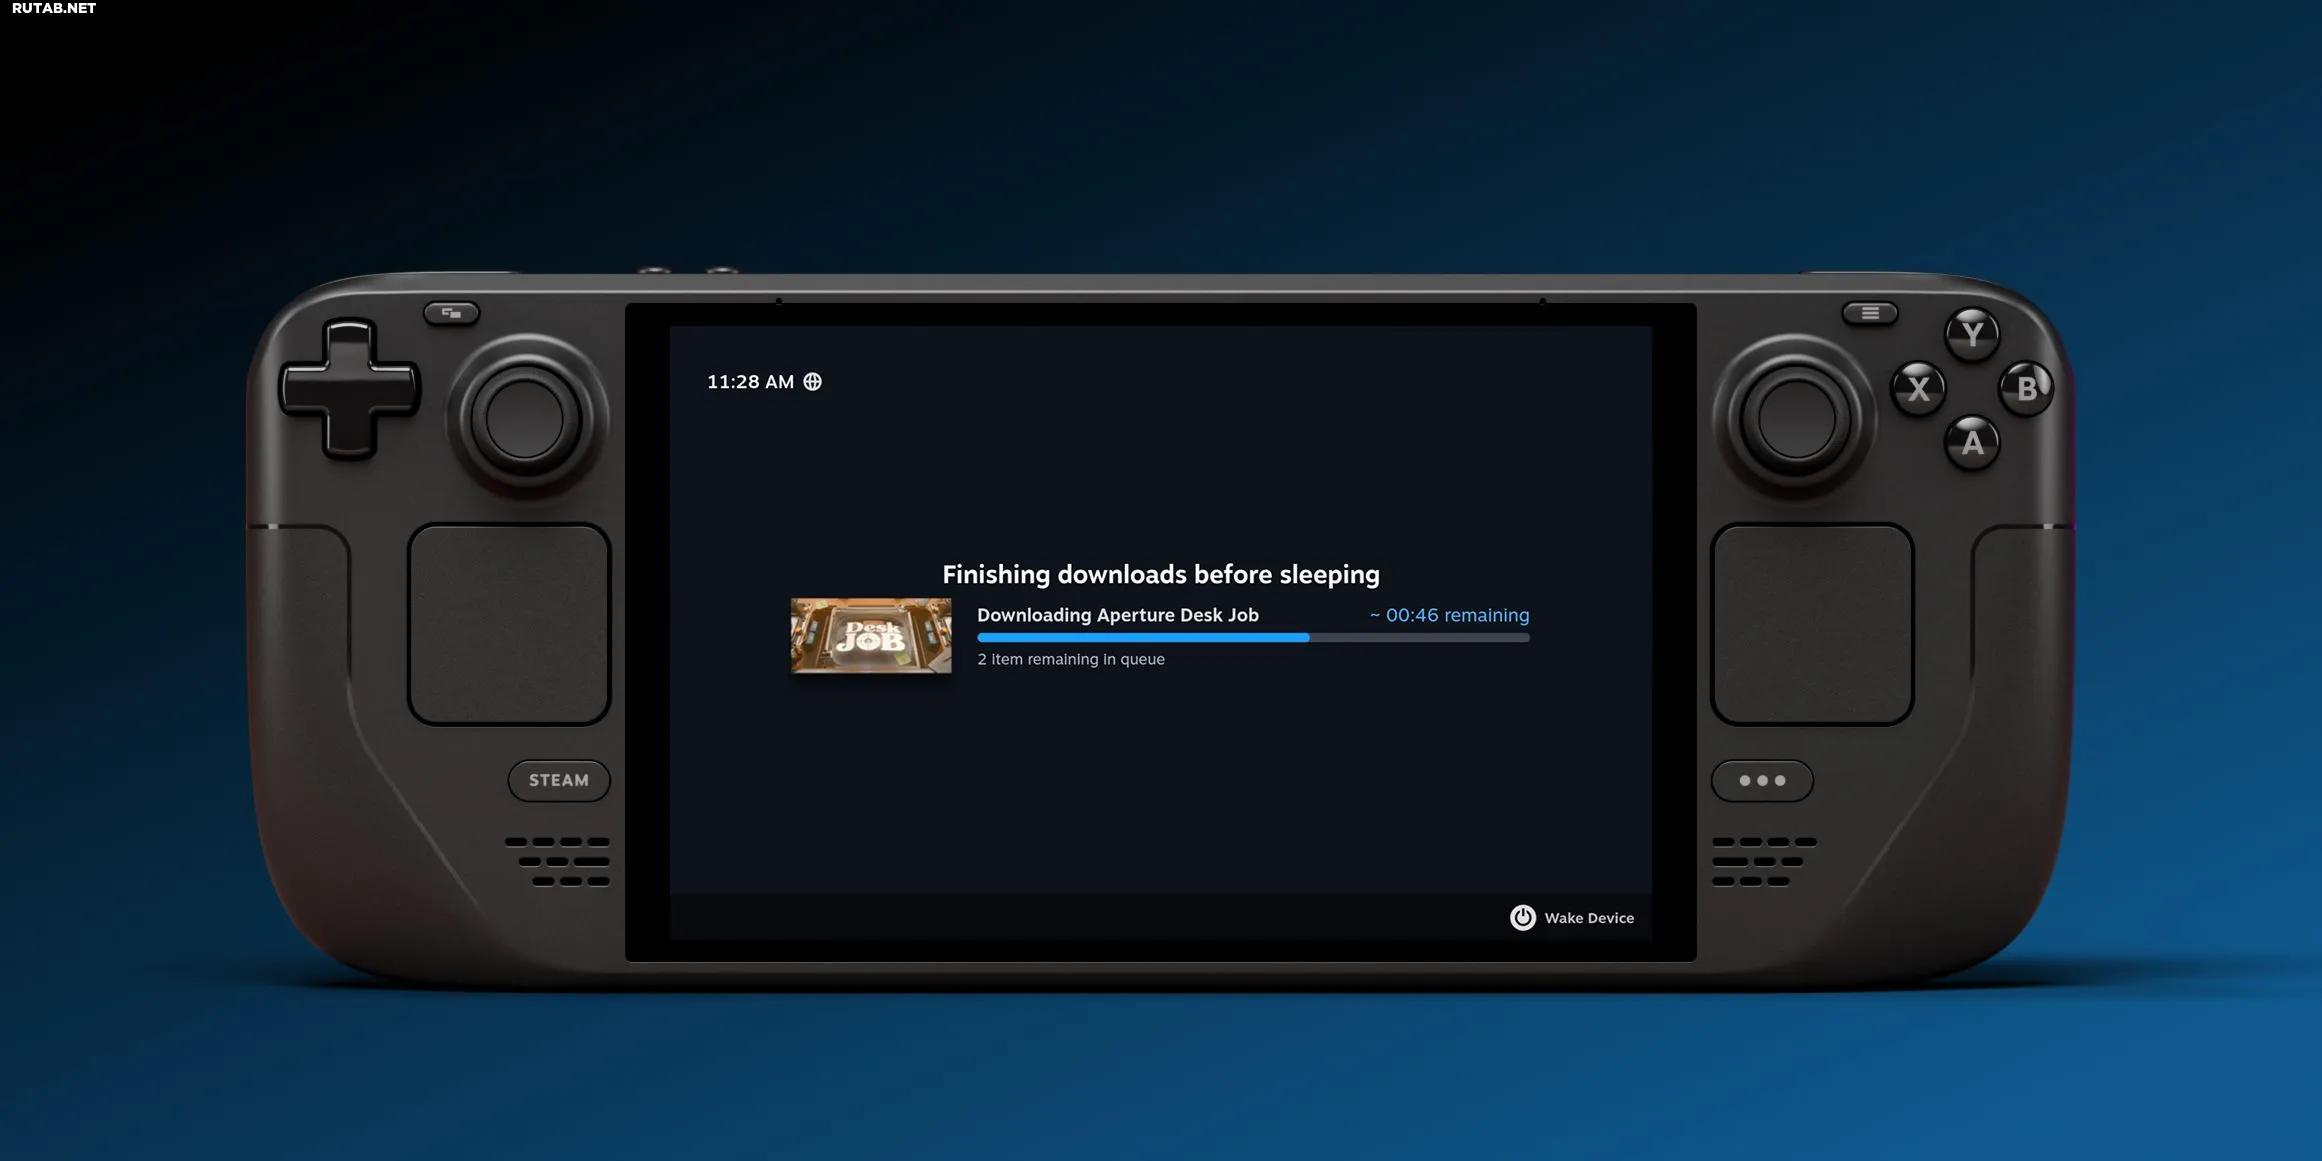Click the globe network icon beside clock

point(812,382)
